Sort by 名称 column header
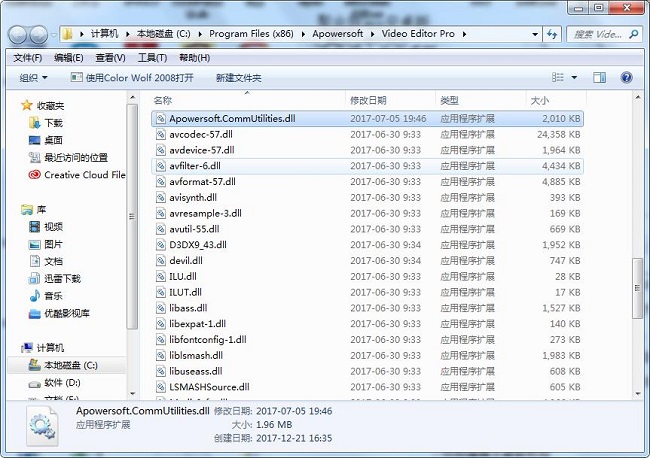Screen dimensions: 650x458 [247, 100]
